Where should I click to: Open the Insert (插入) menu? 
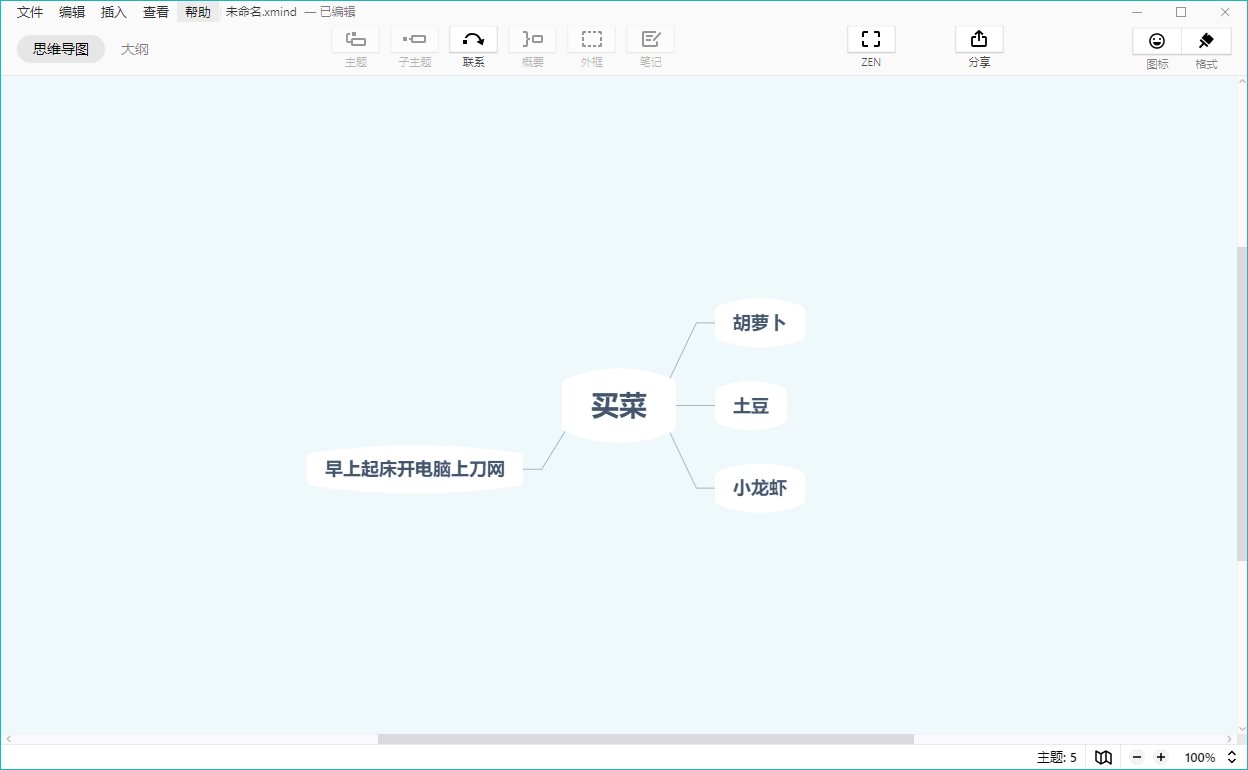(114, 12)
